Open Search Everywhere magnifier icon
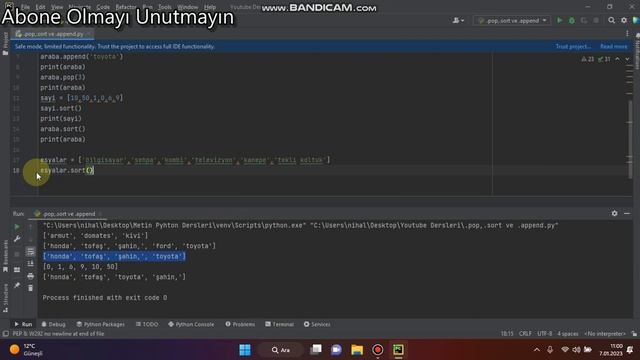Viewport: 640px width, 360px height. pos(611,20)
